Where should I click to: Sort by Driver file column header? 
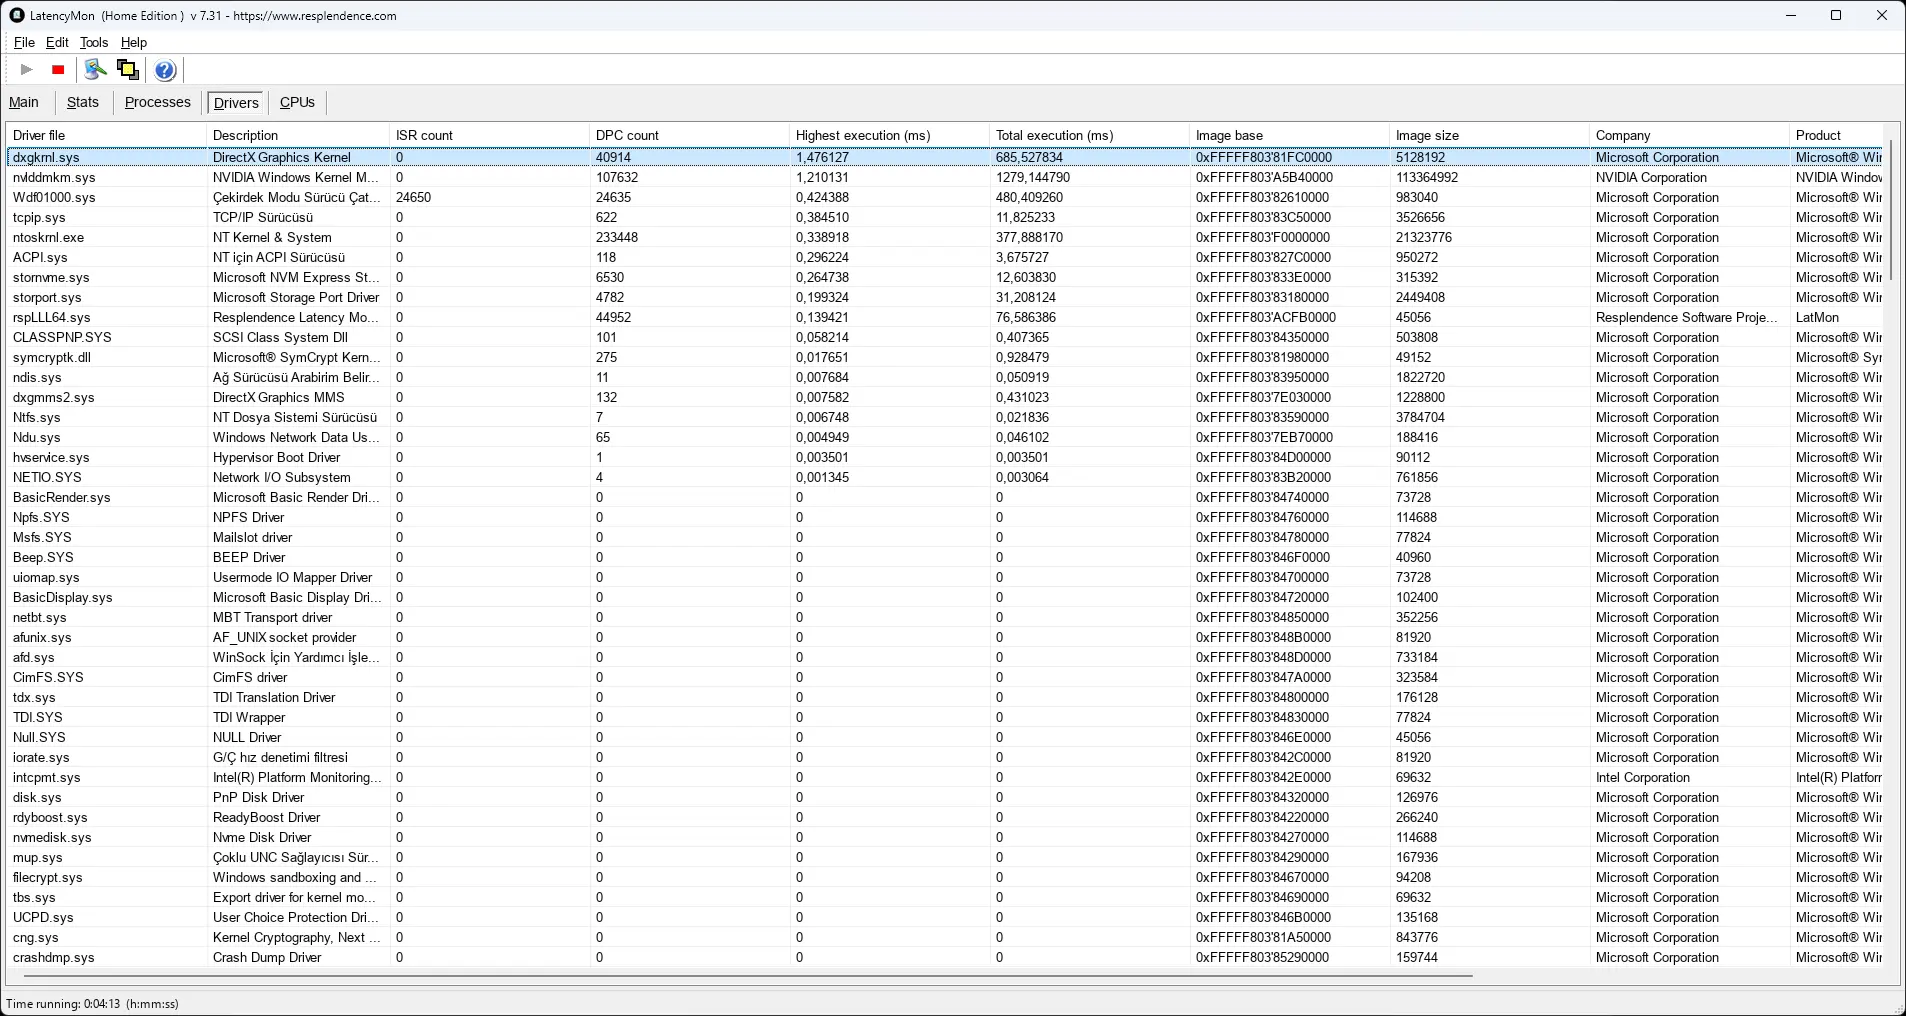click(x=106, y=135)
